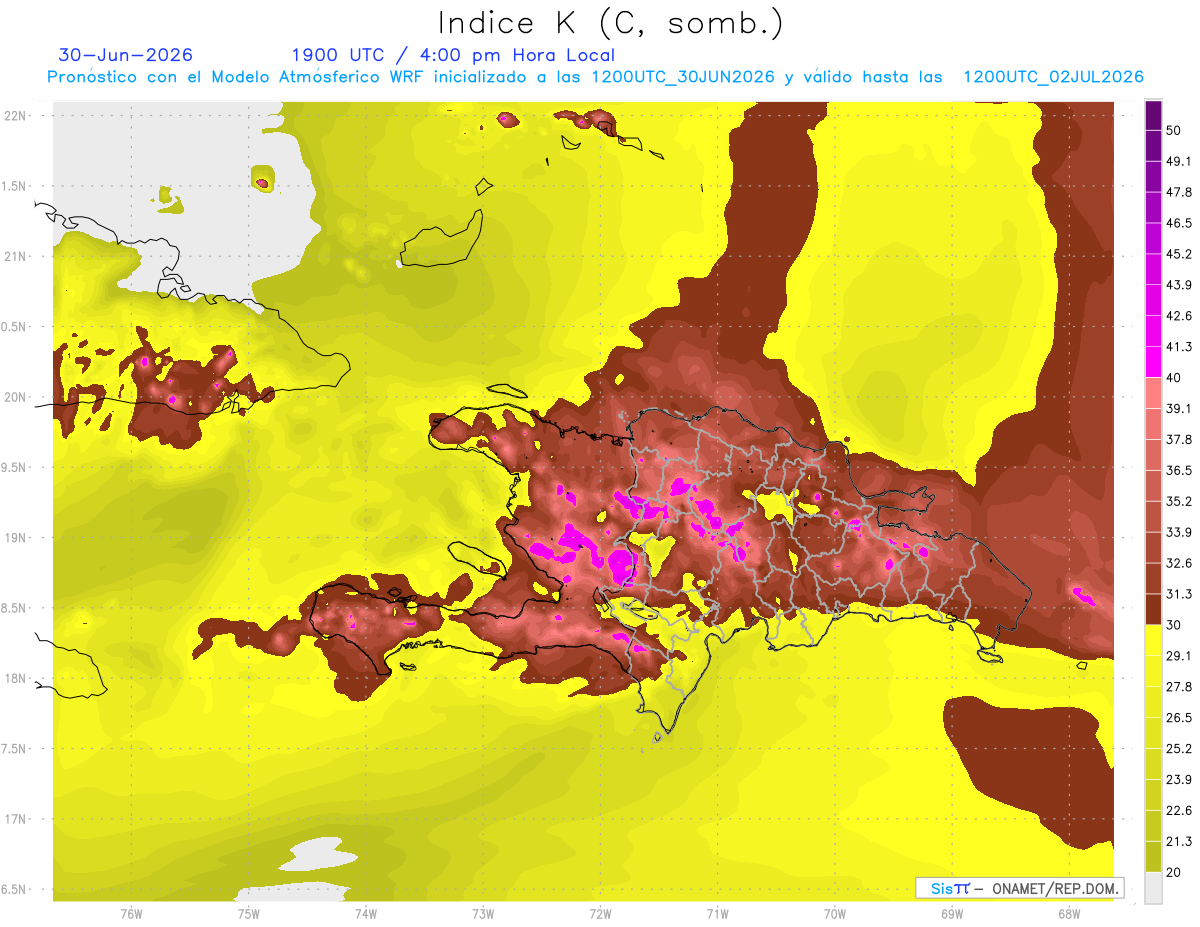Click the '17N' latitude label
1200x927 pixels.
(15, 820)
